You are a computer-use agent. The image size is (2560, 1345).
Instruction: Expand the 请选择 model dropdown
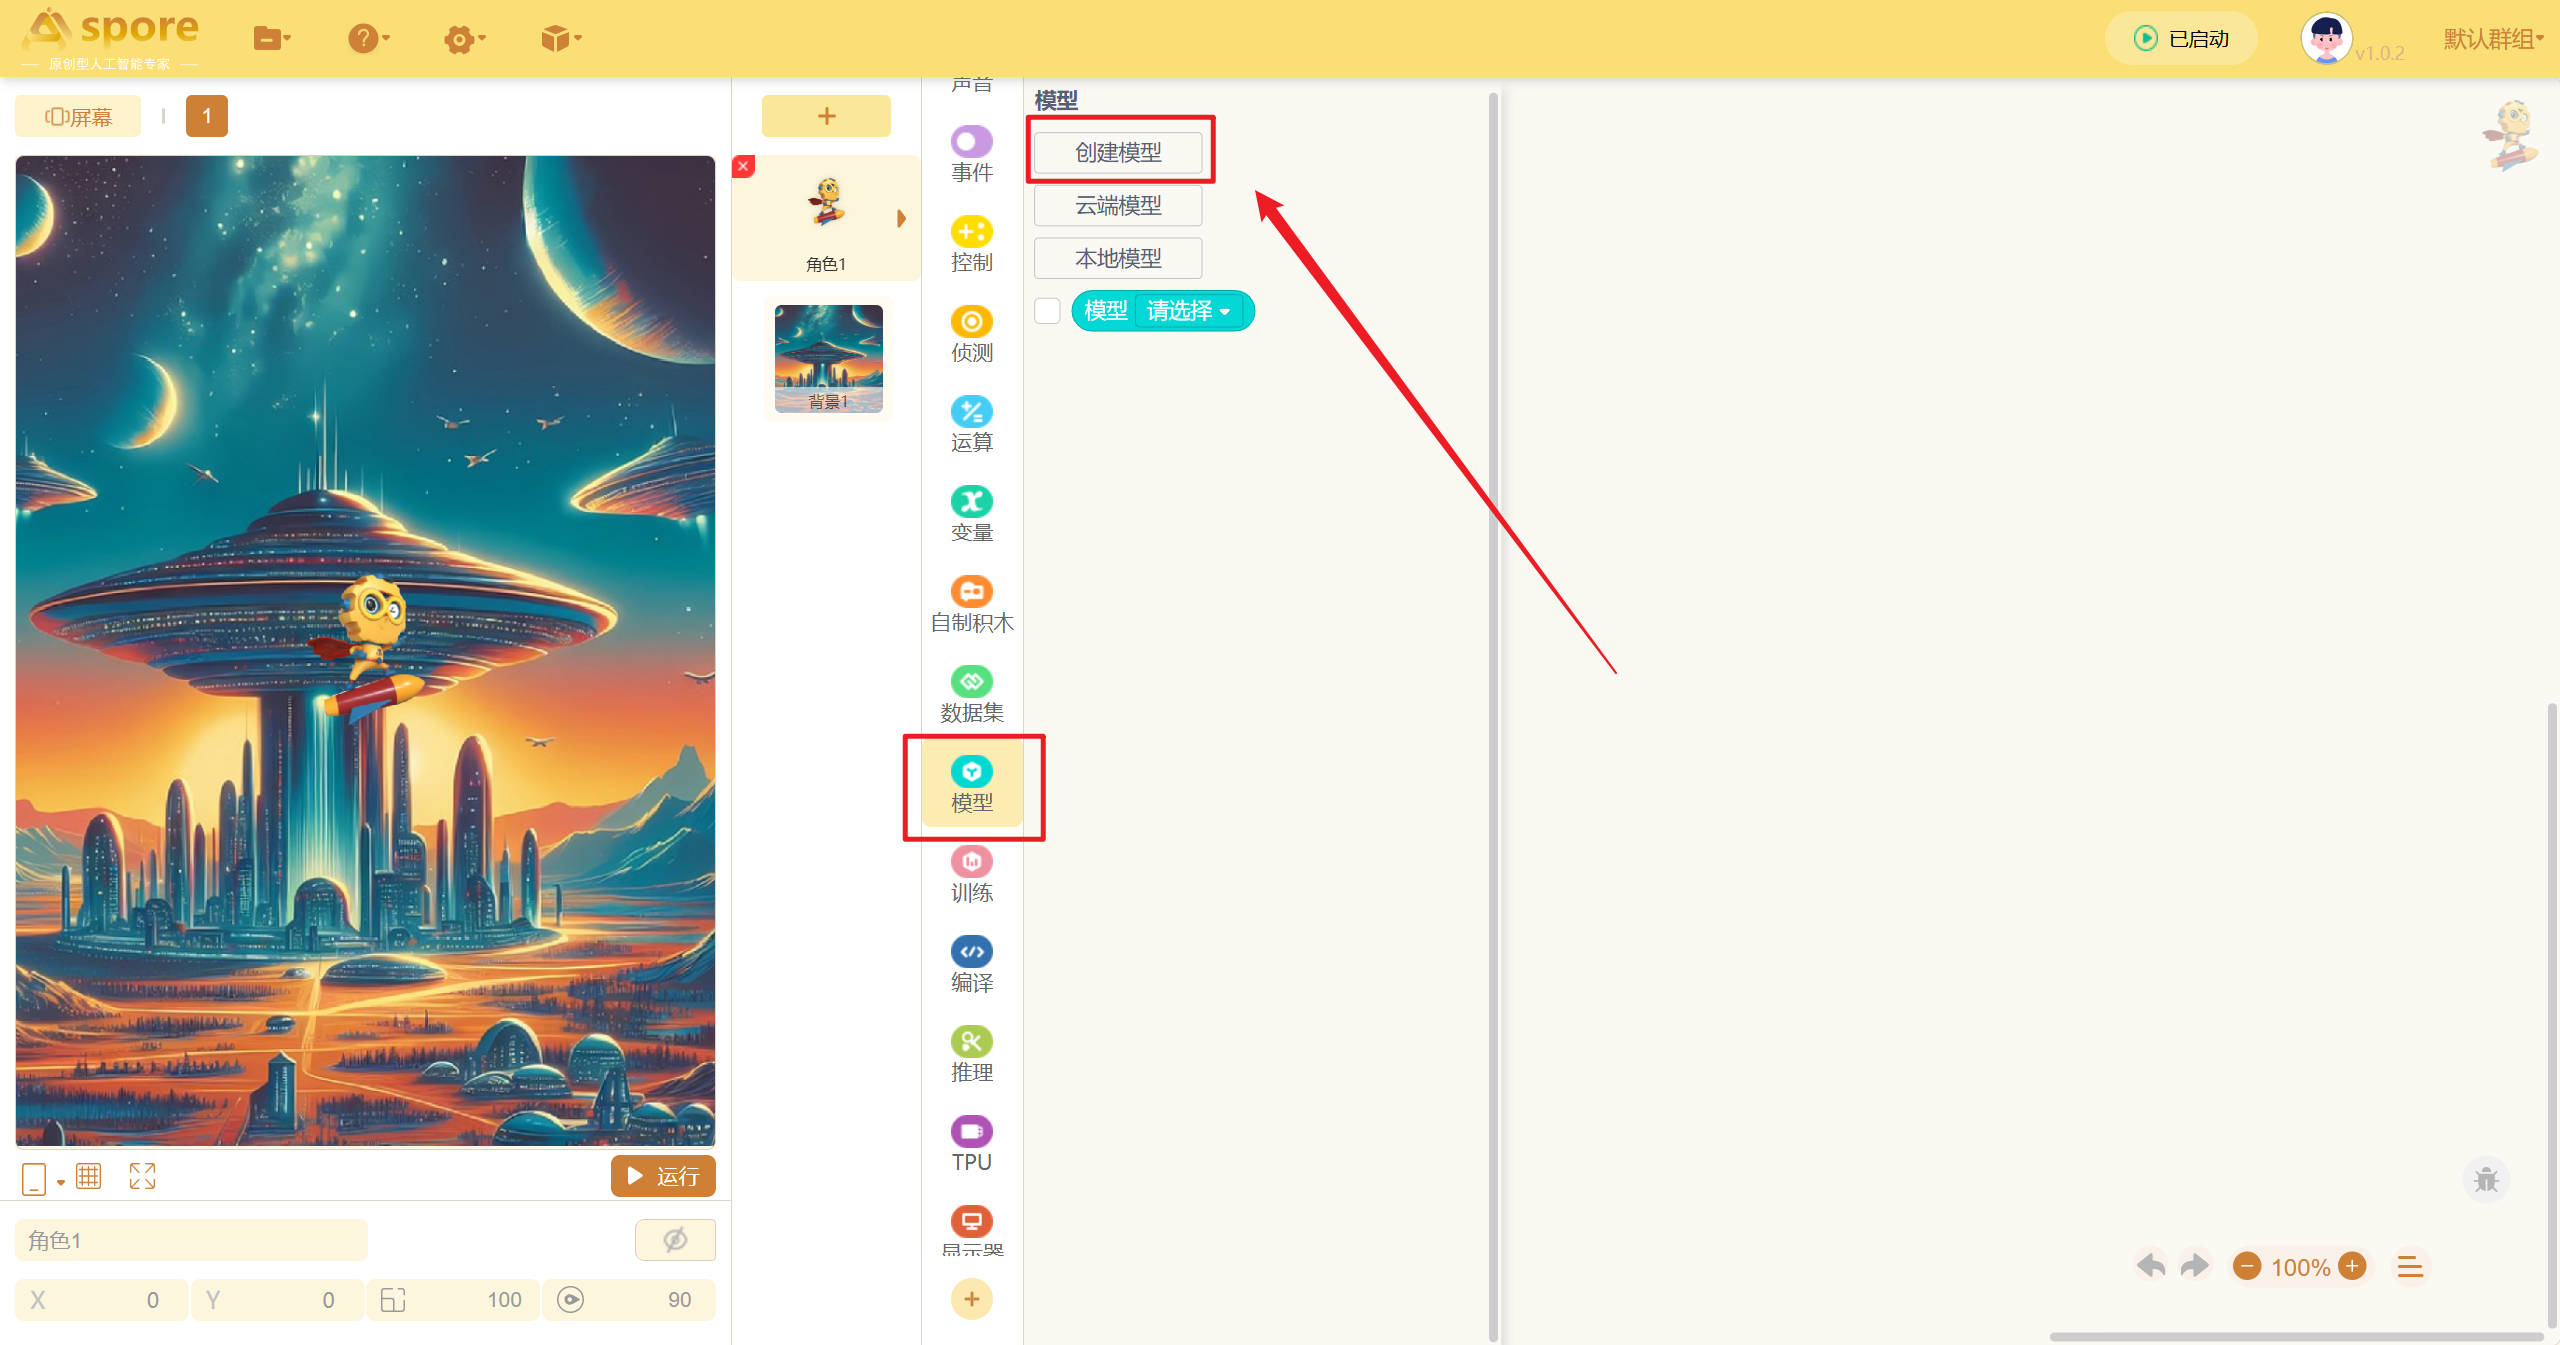[x=1189, y=311]
